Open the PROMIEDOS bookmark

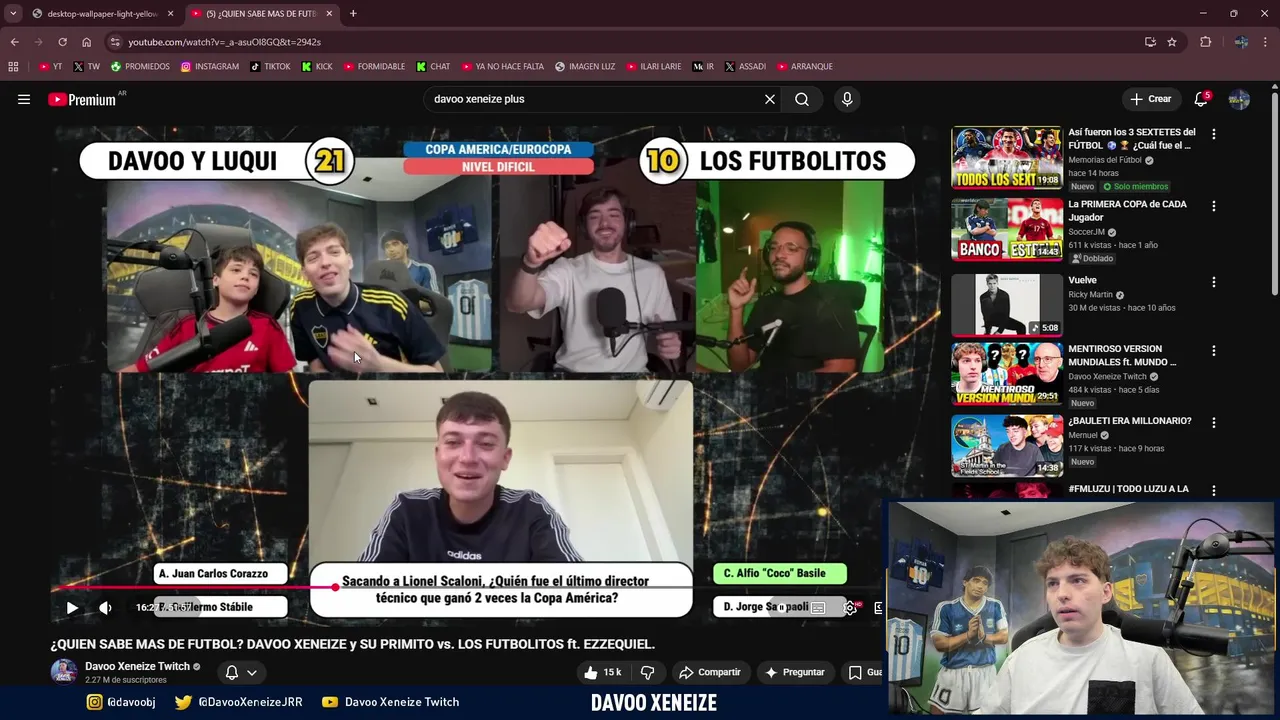click(140, 67)
